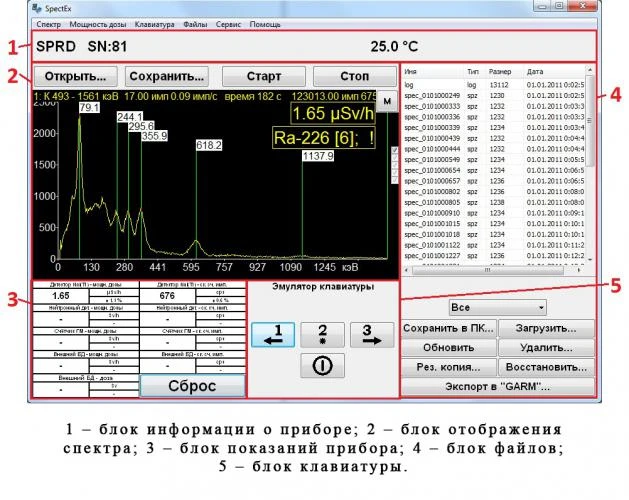Screen dimensions: 629x500
Task: Click the file list vertical scrollbar thumb
Action: 590,120
